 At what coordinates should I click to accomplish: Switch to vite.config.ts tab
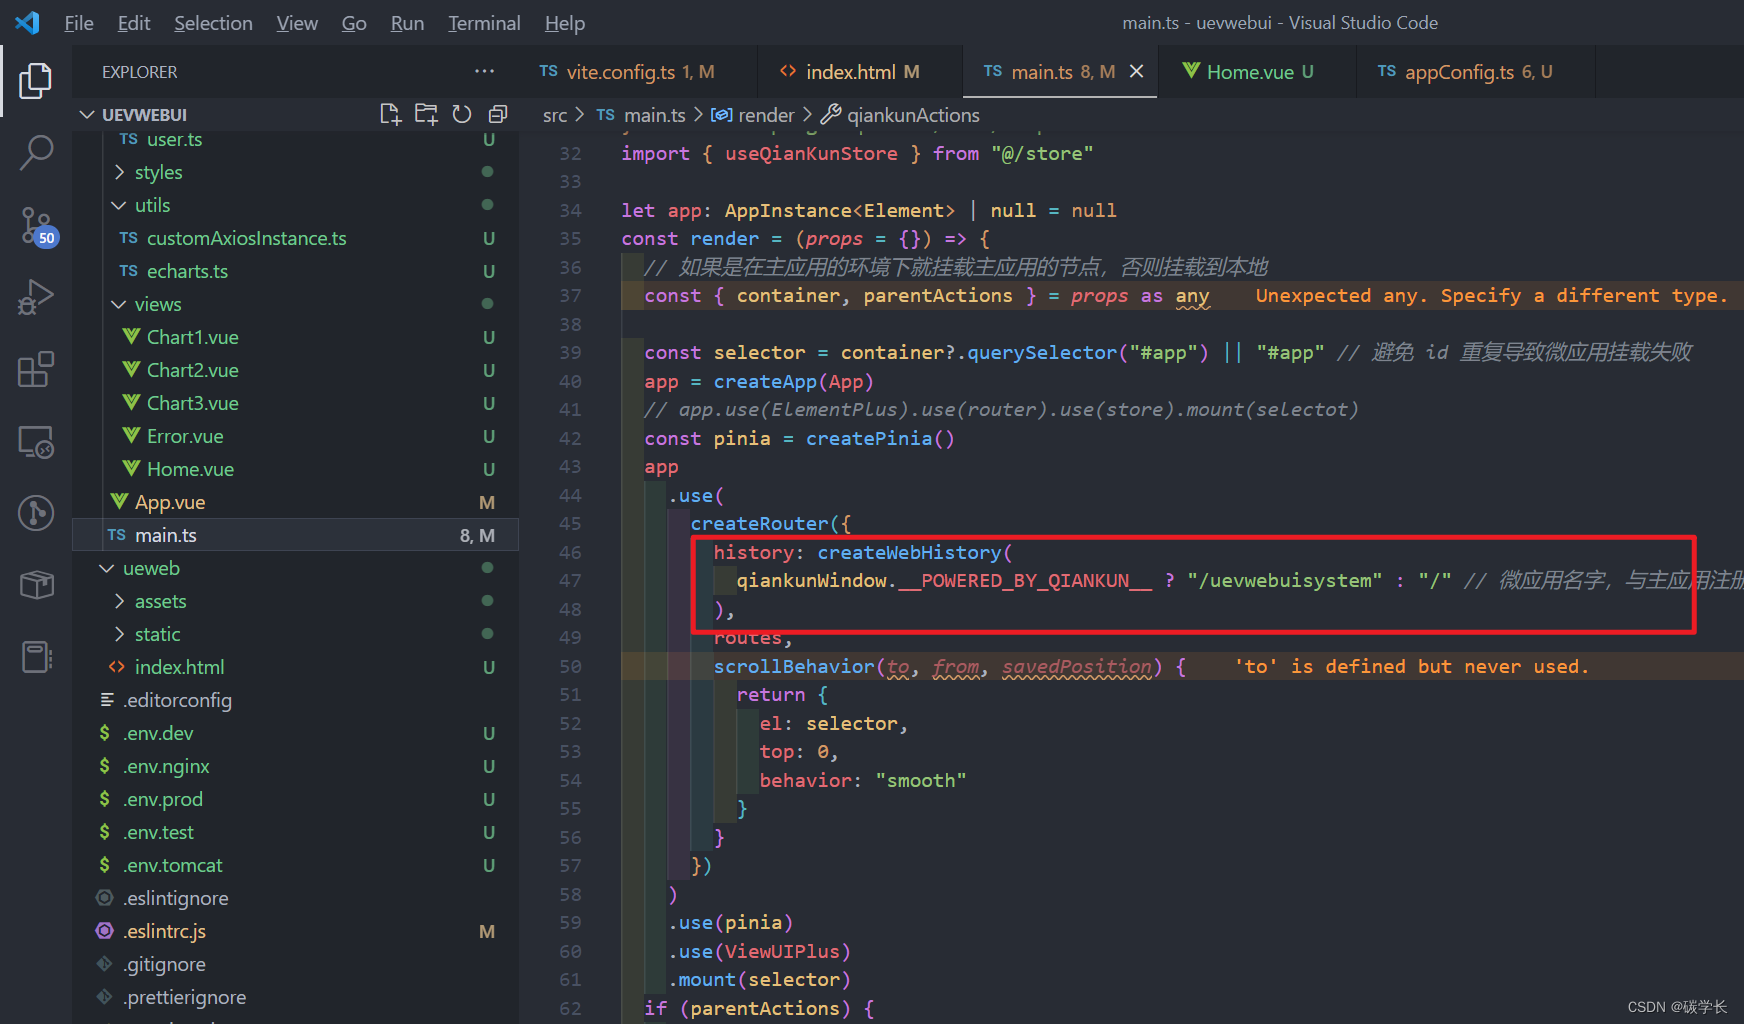point(638,72)
